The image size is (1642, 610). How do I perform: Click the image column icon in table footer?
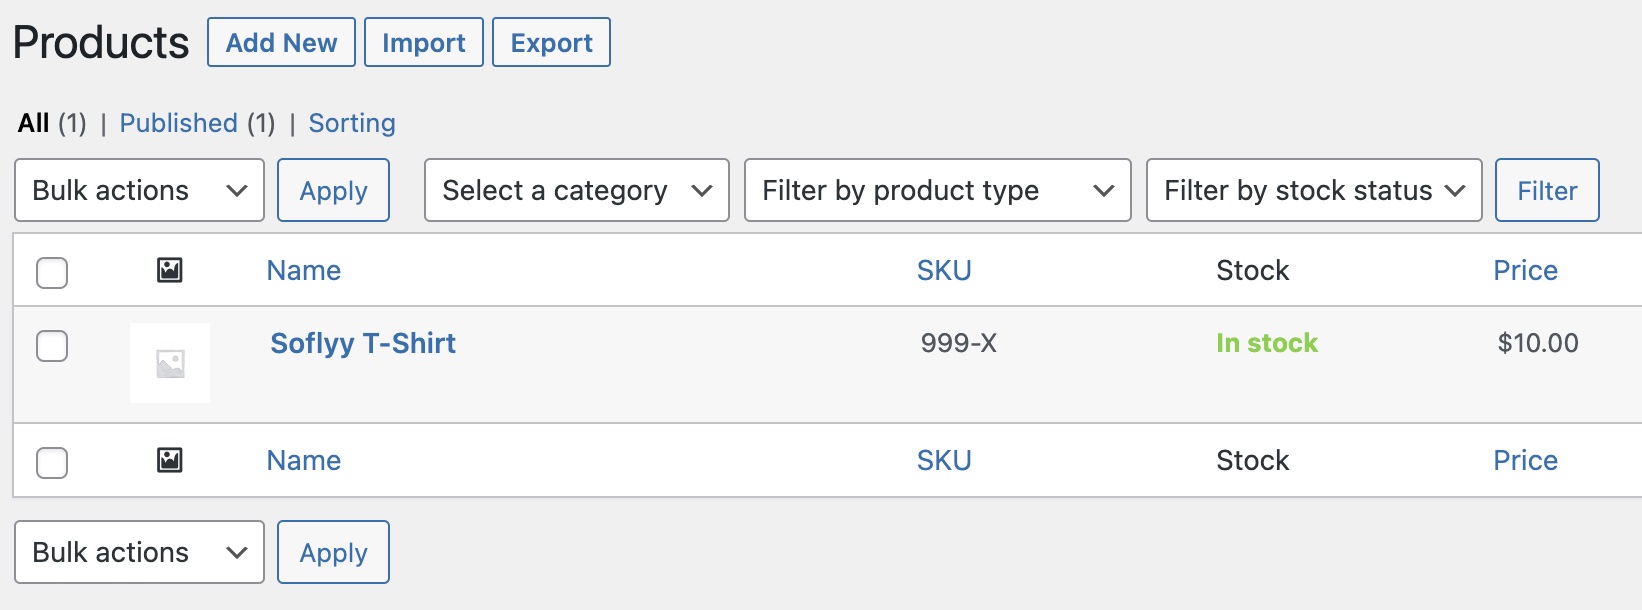click(x=170, y=460)
